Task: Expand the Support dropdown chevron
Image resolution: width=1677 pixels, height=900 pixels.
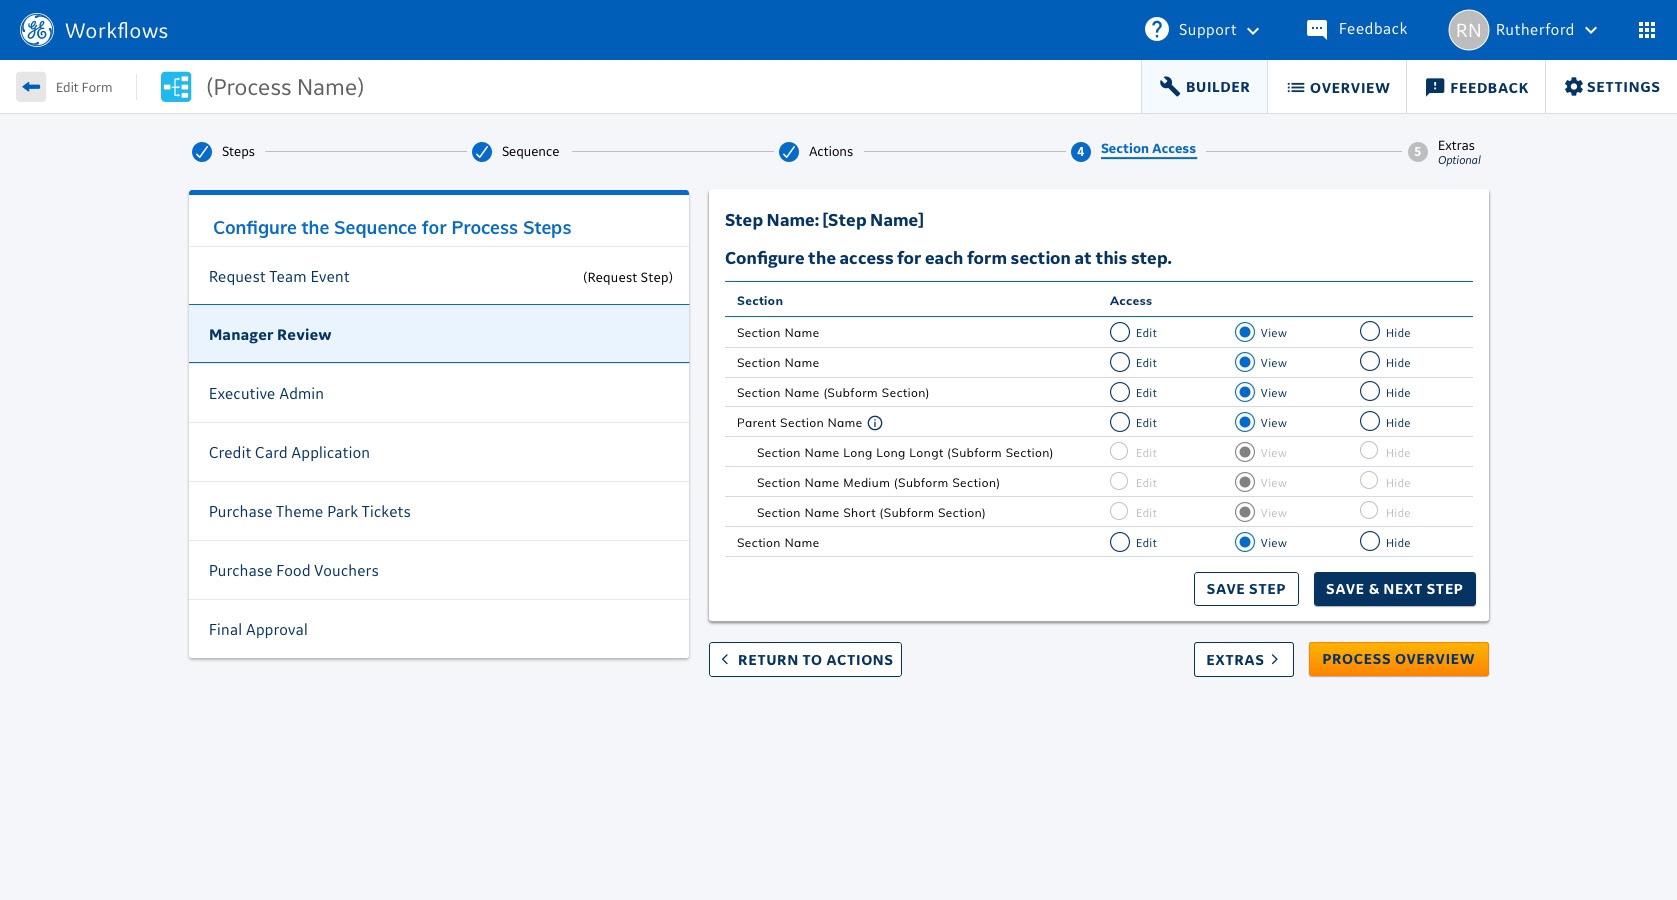Action: 1253,31
